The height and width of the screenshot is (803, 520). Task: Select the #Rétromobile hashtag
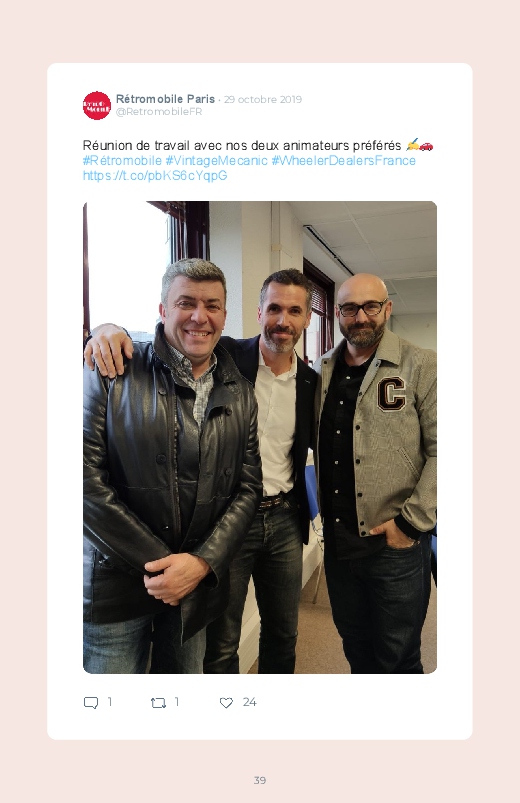pos(122,161)
